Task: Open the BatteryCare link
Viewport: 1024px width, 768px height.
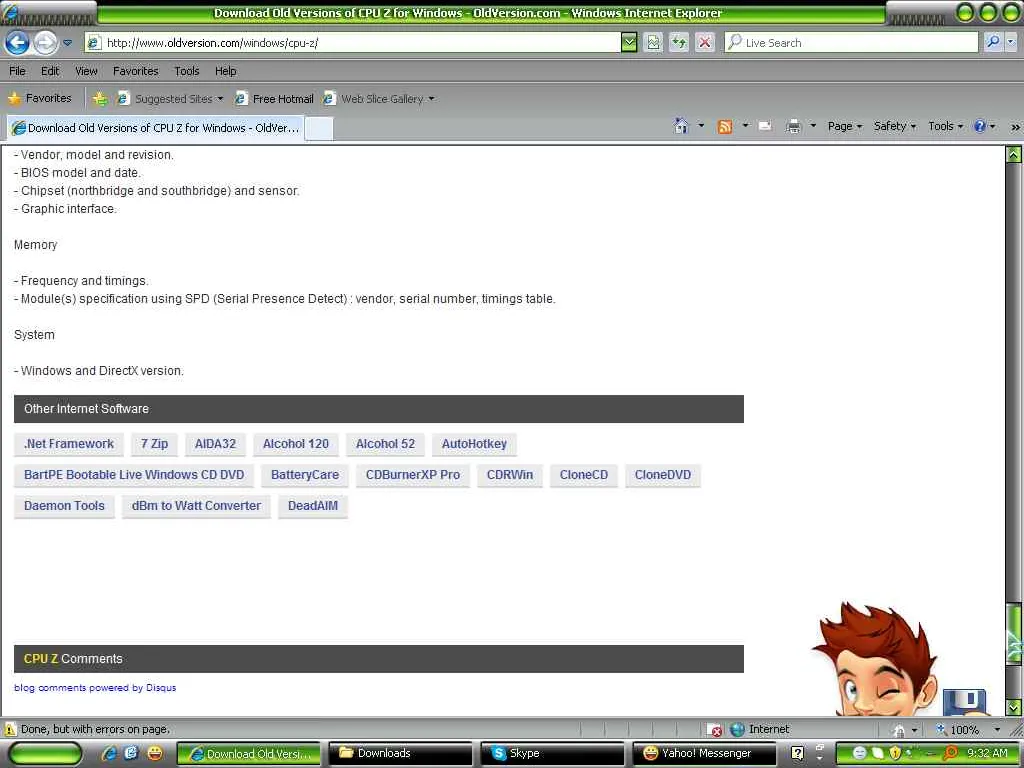Action: pyautogui.click(x=305, y=475)
